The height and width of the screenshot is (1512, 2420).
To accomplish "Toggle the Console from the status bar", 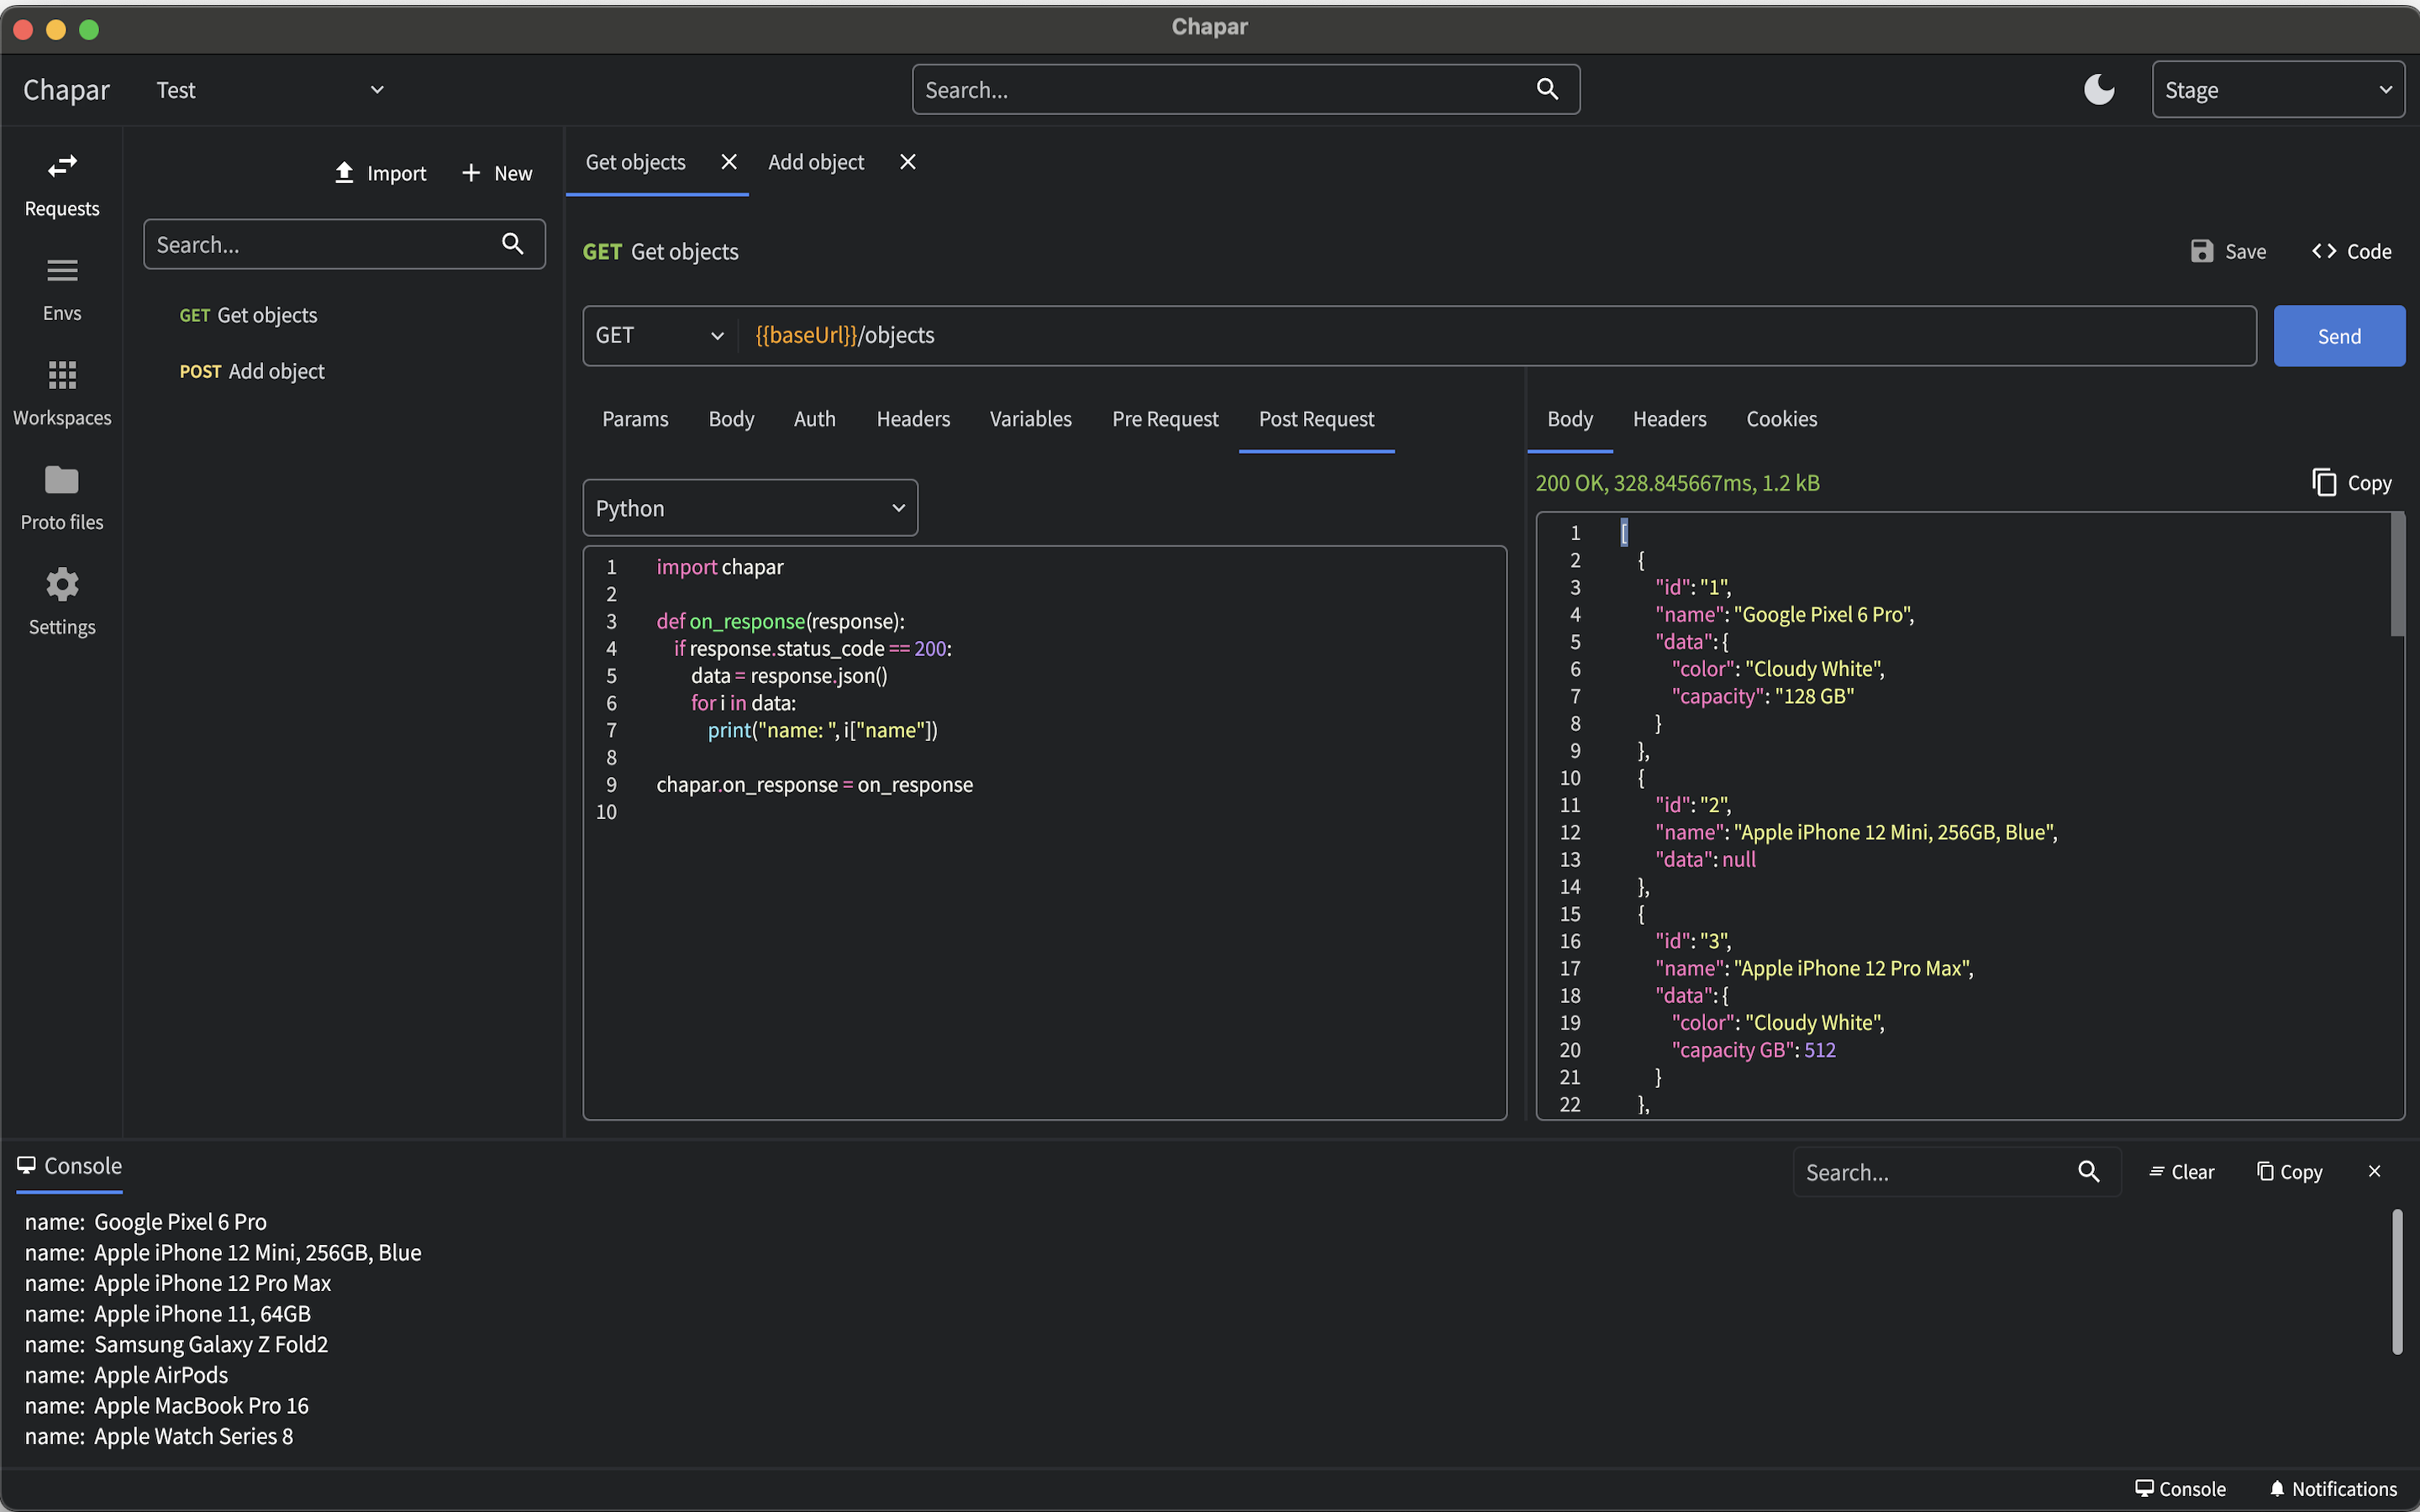I will tap(2180, 1488).
